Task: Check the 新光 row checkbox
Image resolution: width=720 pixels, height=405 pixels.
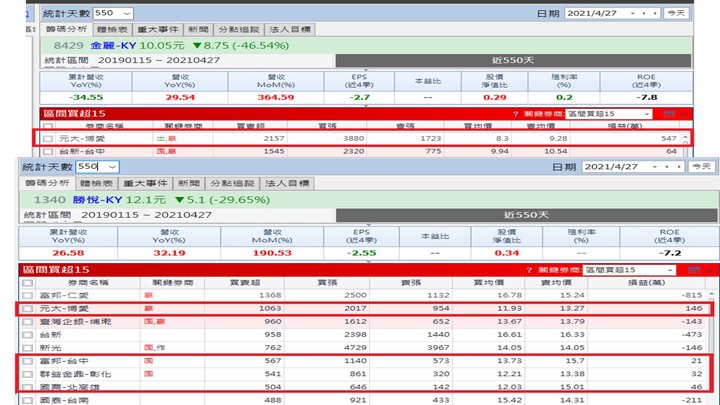Action: coord(27,348)
